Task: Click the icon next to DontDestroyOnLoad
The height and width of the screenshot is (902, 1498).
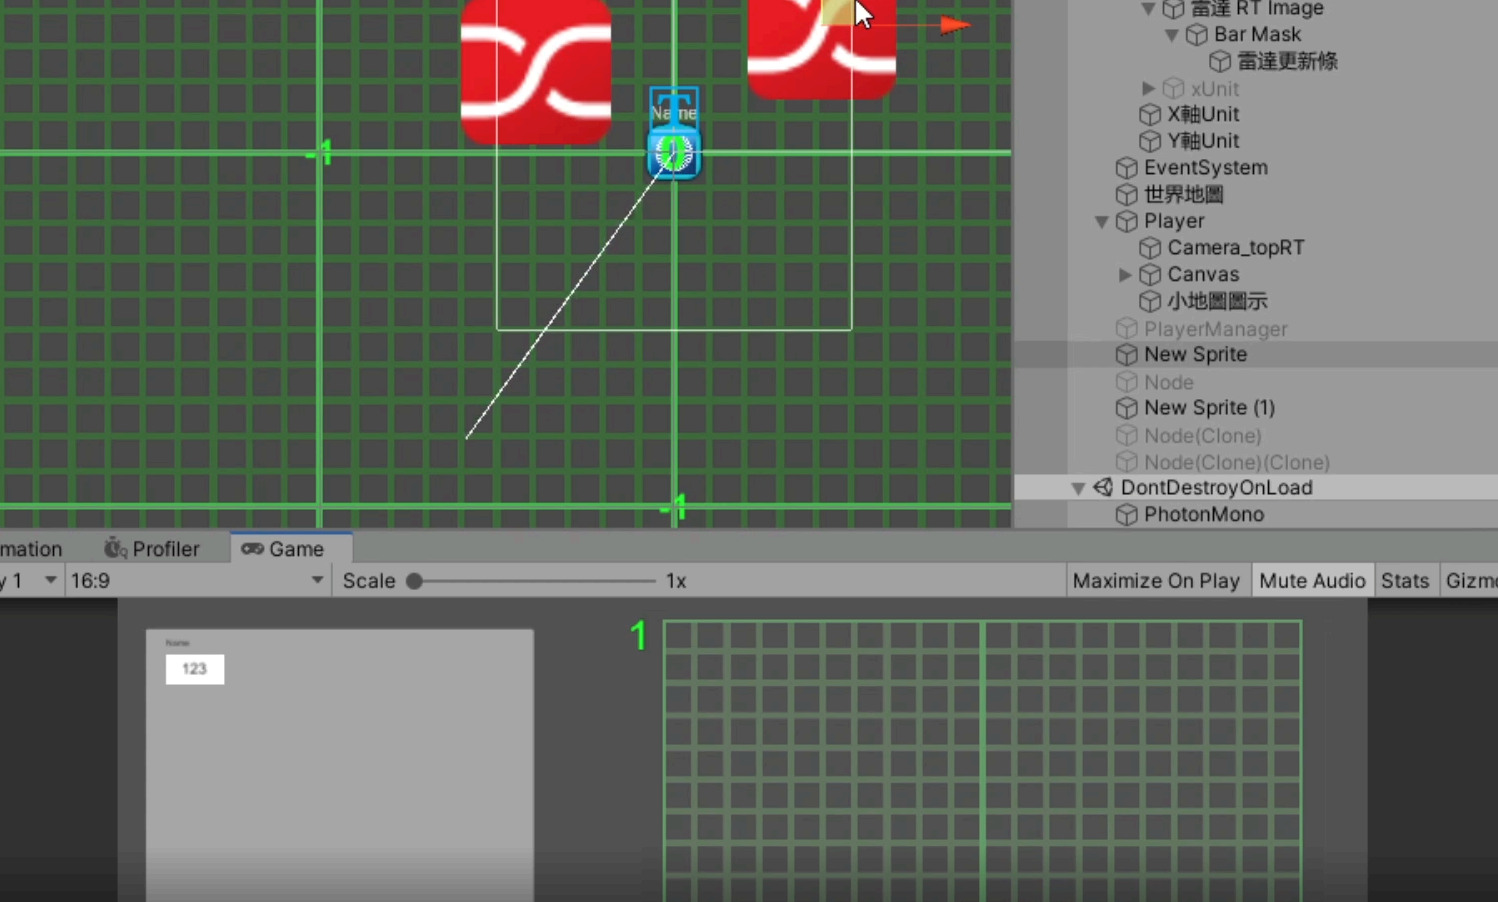Action: (1103, 487)
